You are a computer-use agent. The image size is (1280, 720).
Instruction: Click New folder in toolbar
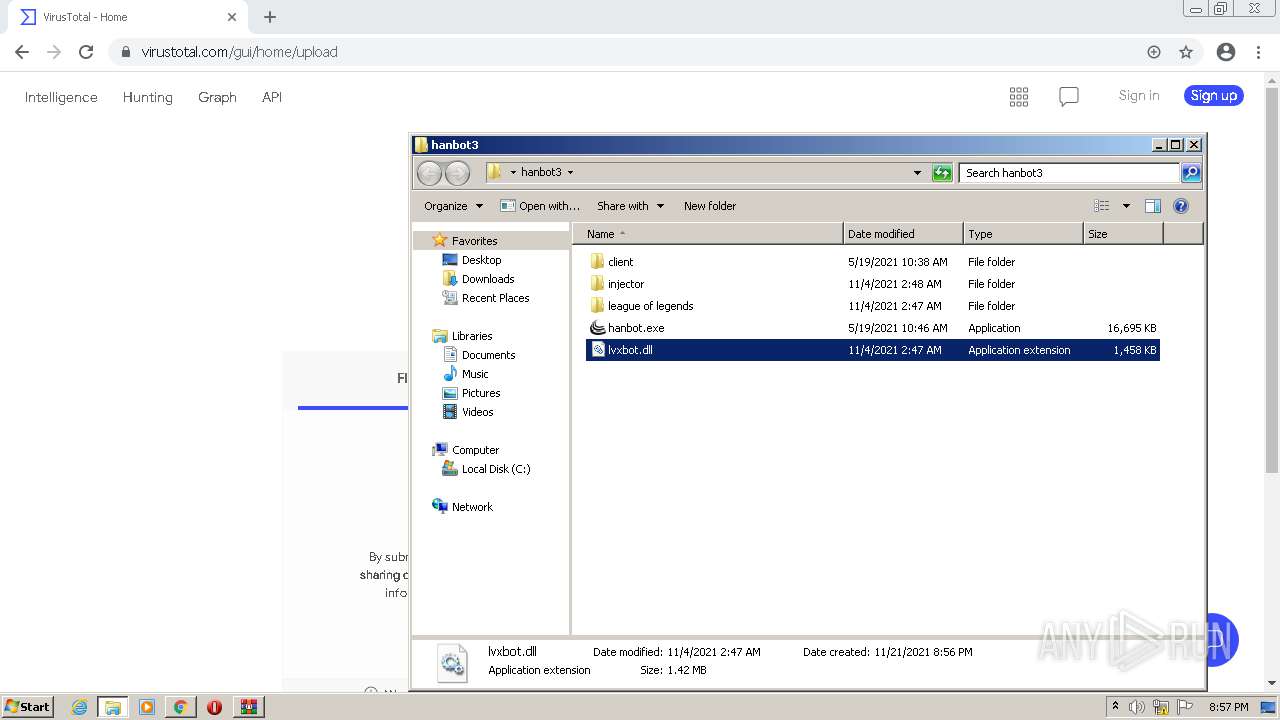click(x=710, y=206)
